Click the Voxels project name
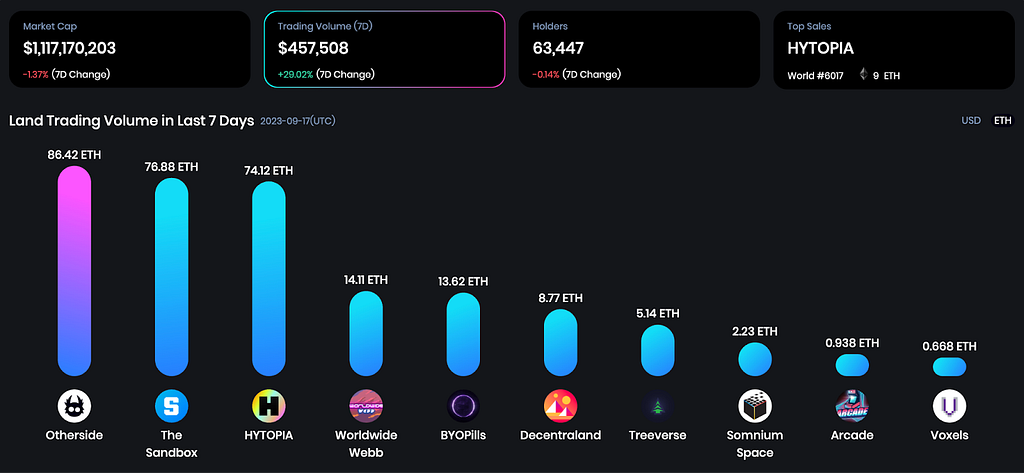 click(x=950, y=435)
